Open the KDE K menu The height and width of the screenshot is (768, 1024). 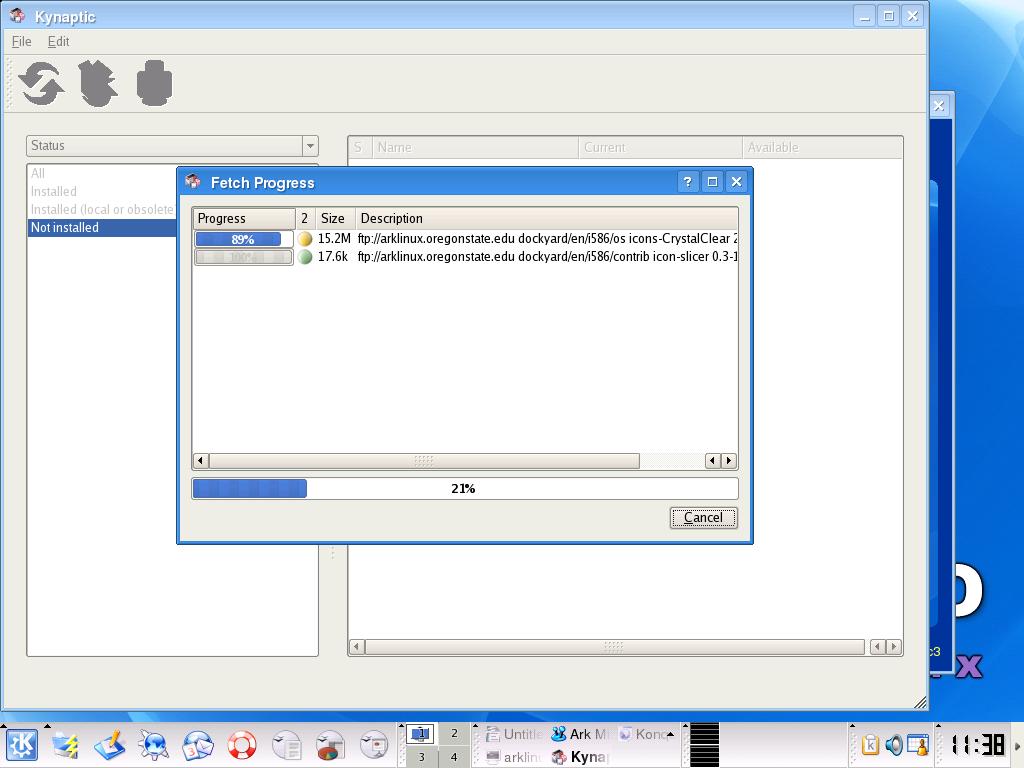(22, 745)
